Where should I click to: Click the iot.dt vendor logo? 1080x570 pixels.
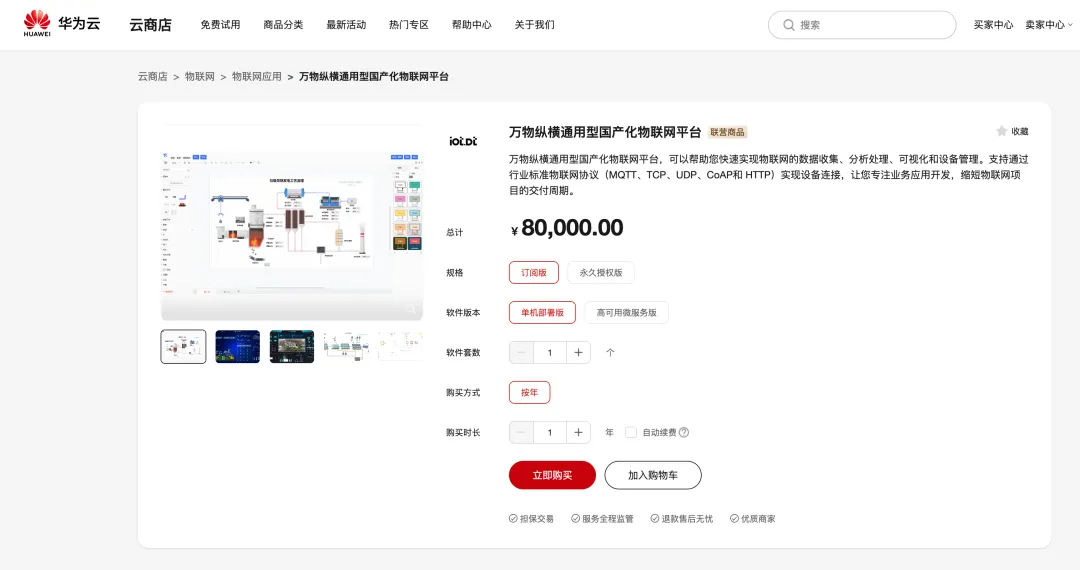pyautogui.click(x=463, y=140)
